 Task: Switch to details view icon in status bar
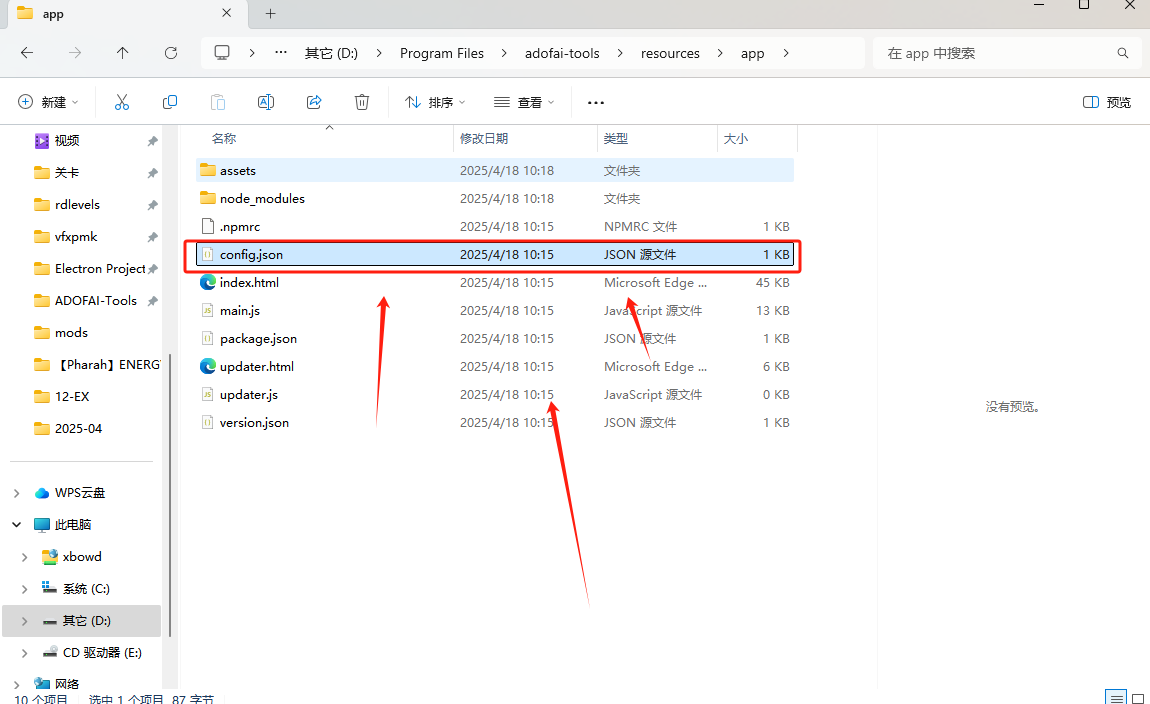pos(1116,697)
